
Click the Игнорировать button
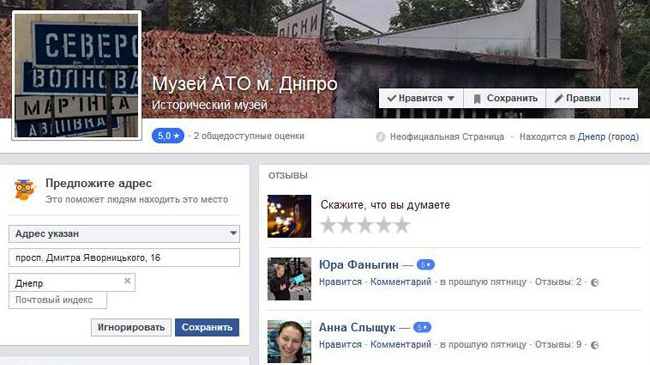(x=131, y=327)
